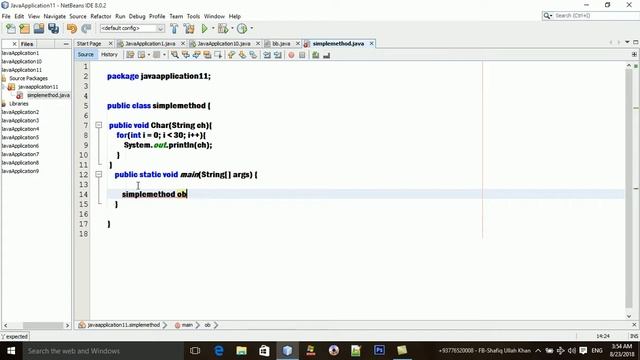Open the File menu
The height and width of the screenshot is (360, 640).
click(6, 16)
